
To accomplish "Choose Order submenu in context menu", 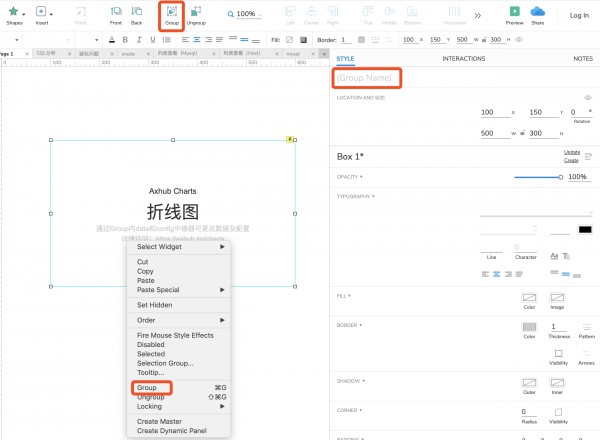I will [x=179, y=320].
